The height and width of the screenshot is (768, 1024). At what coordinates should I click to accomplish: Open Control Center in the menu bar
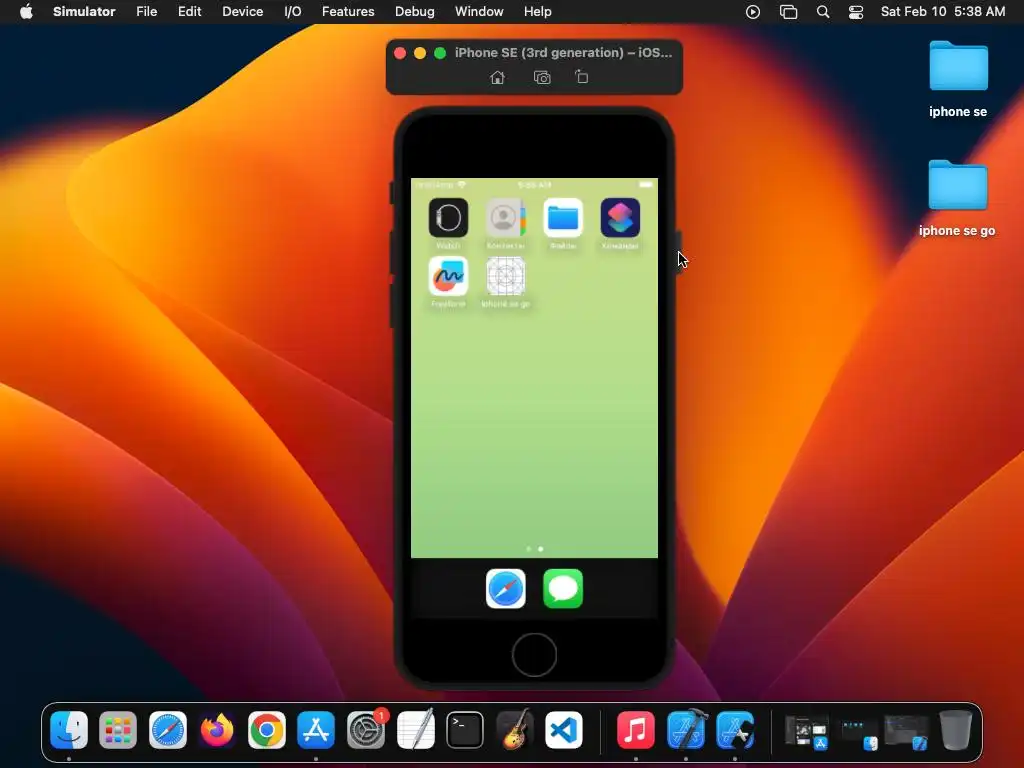pos(856,12)
